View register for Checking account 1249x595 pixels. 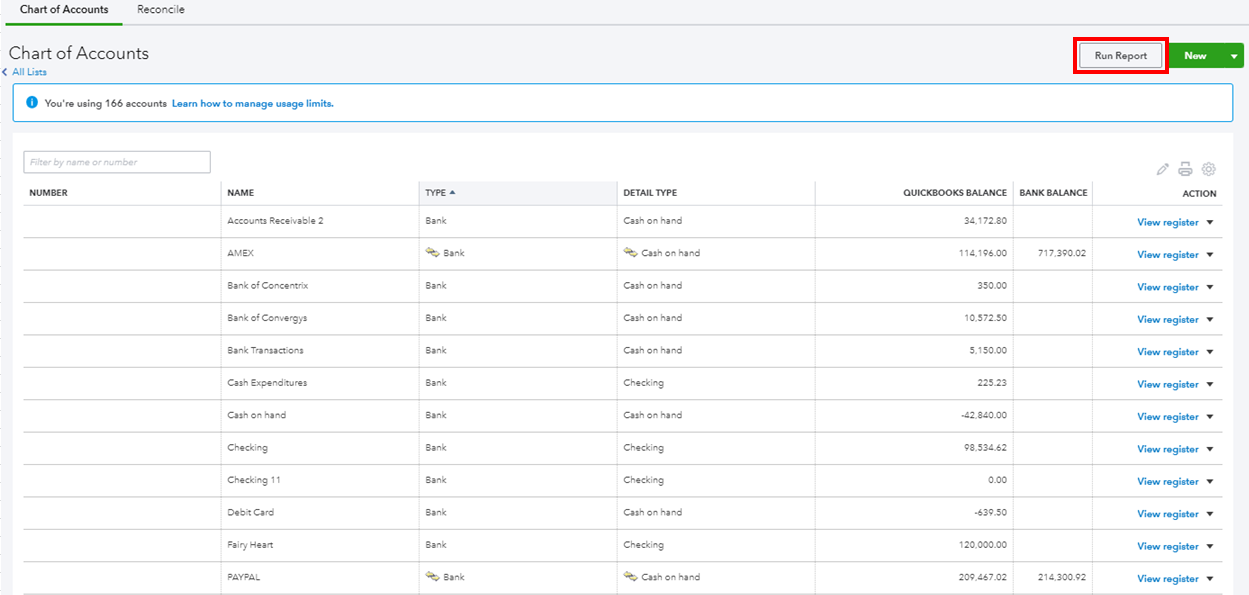(x=1168, y=449)
